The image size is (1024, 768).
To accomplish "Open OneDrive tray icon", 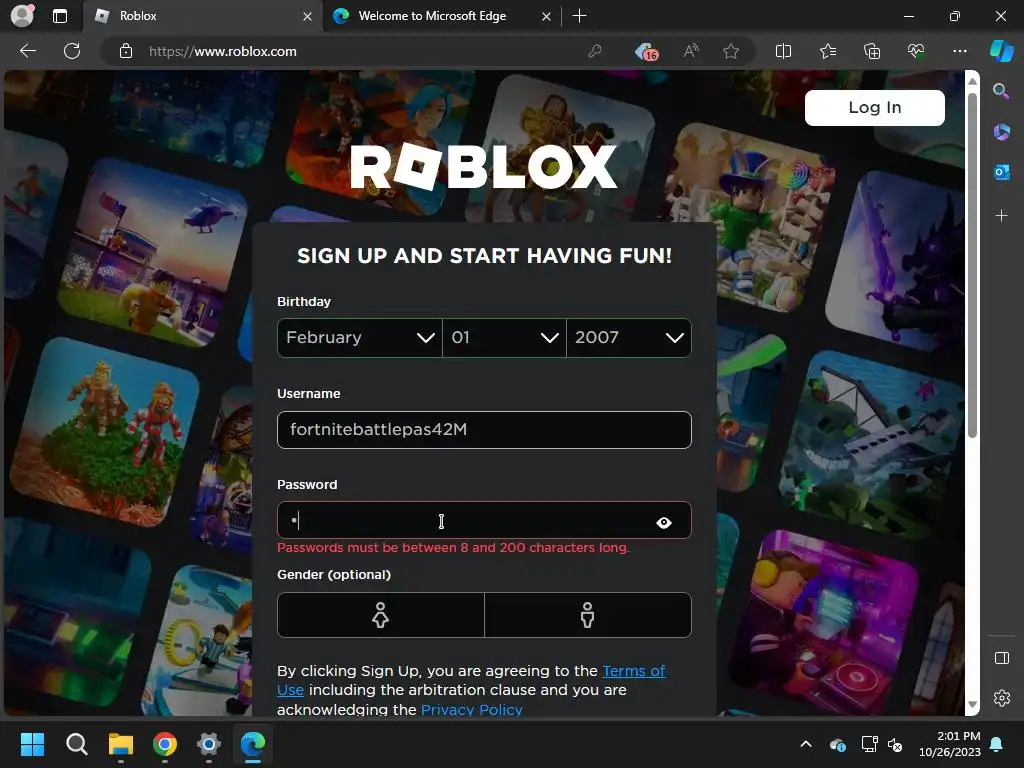I will point(838,744).
